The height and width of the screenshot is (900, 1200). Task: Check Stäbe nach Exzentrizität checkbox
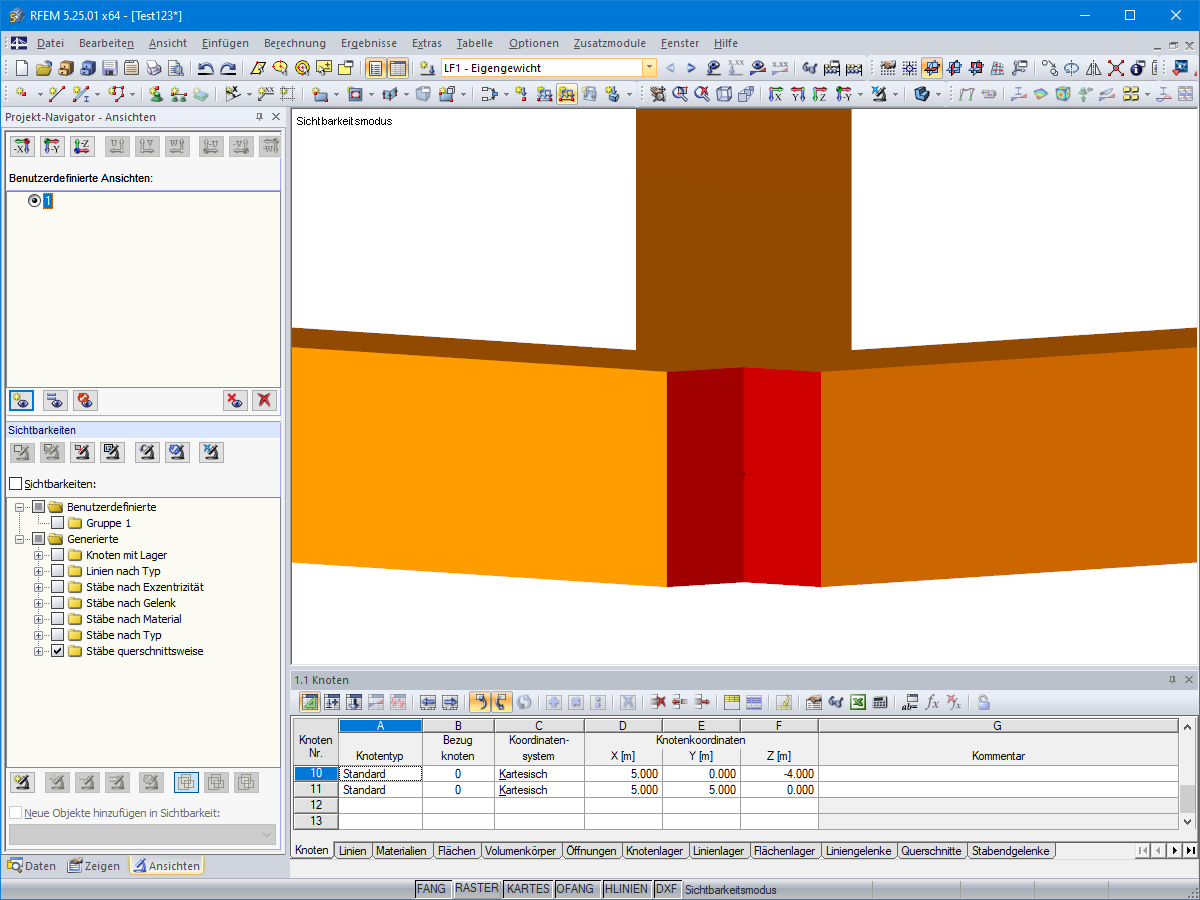[x=57, y=587]
